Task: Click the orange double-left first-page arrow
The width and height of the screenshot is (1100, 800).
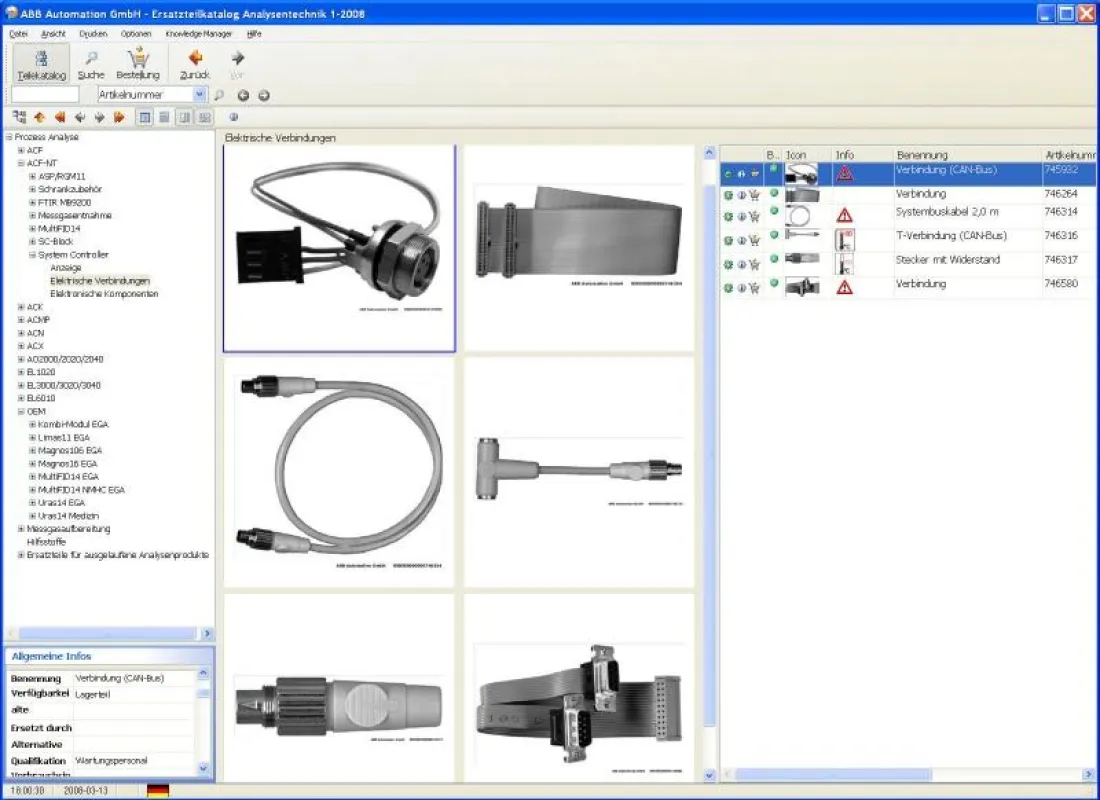Action: point(60,117)
